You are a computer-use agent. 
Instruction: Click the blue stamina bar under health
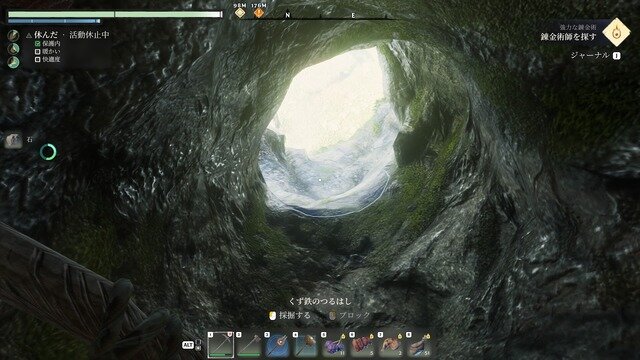pos(54,21)
